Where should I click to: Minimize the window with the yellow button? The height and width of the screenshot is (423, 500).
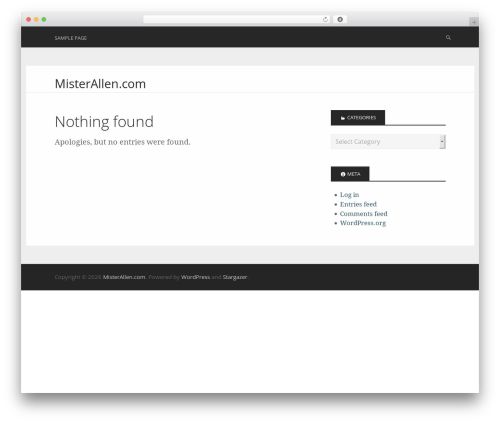point(36,20)
